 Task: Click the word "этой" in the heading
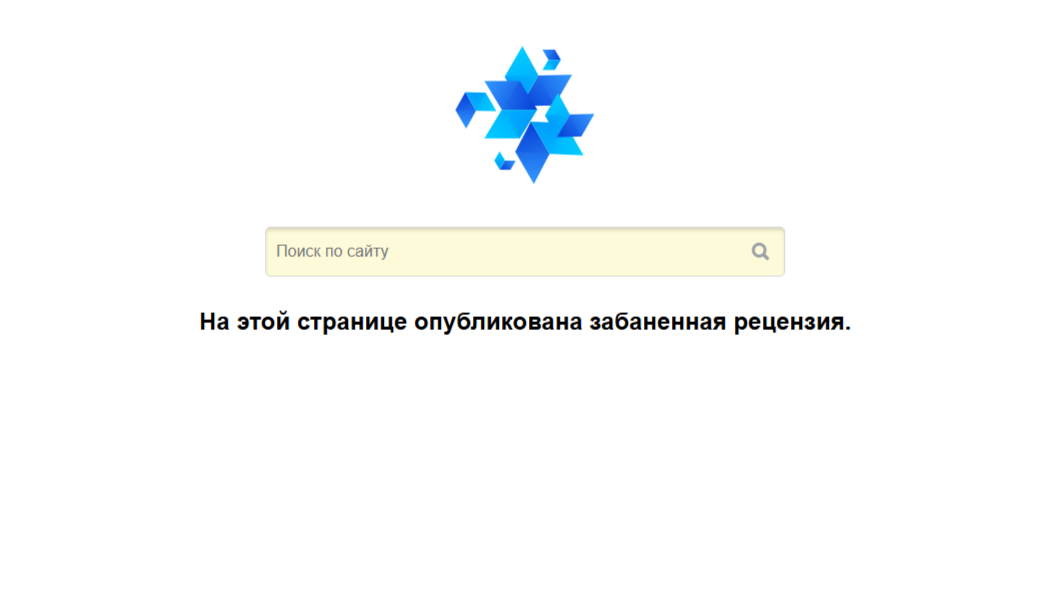click(264, 322)
